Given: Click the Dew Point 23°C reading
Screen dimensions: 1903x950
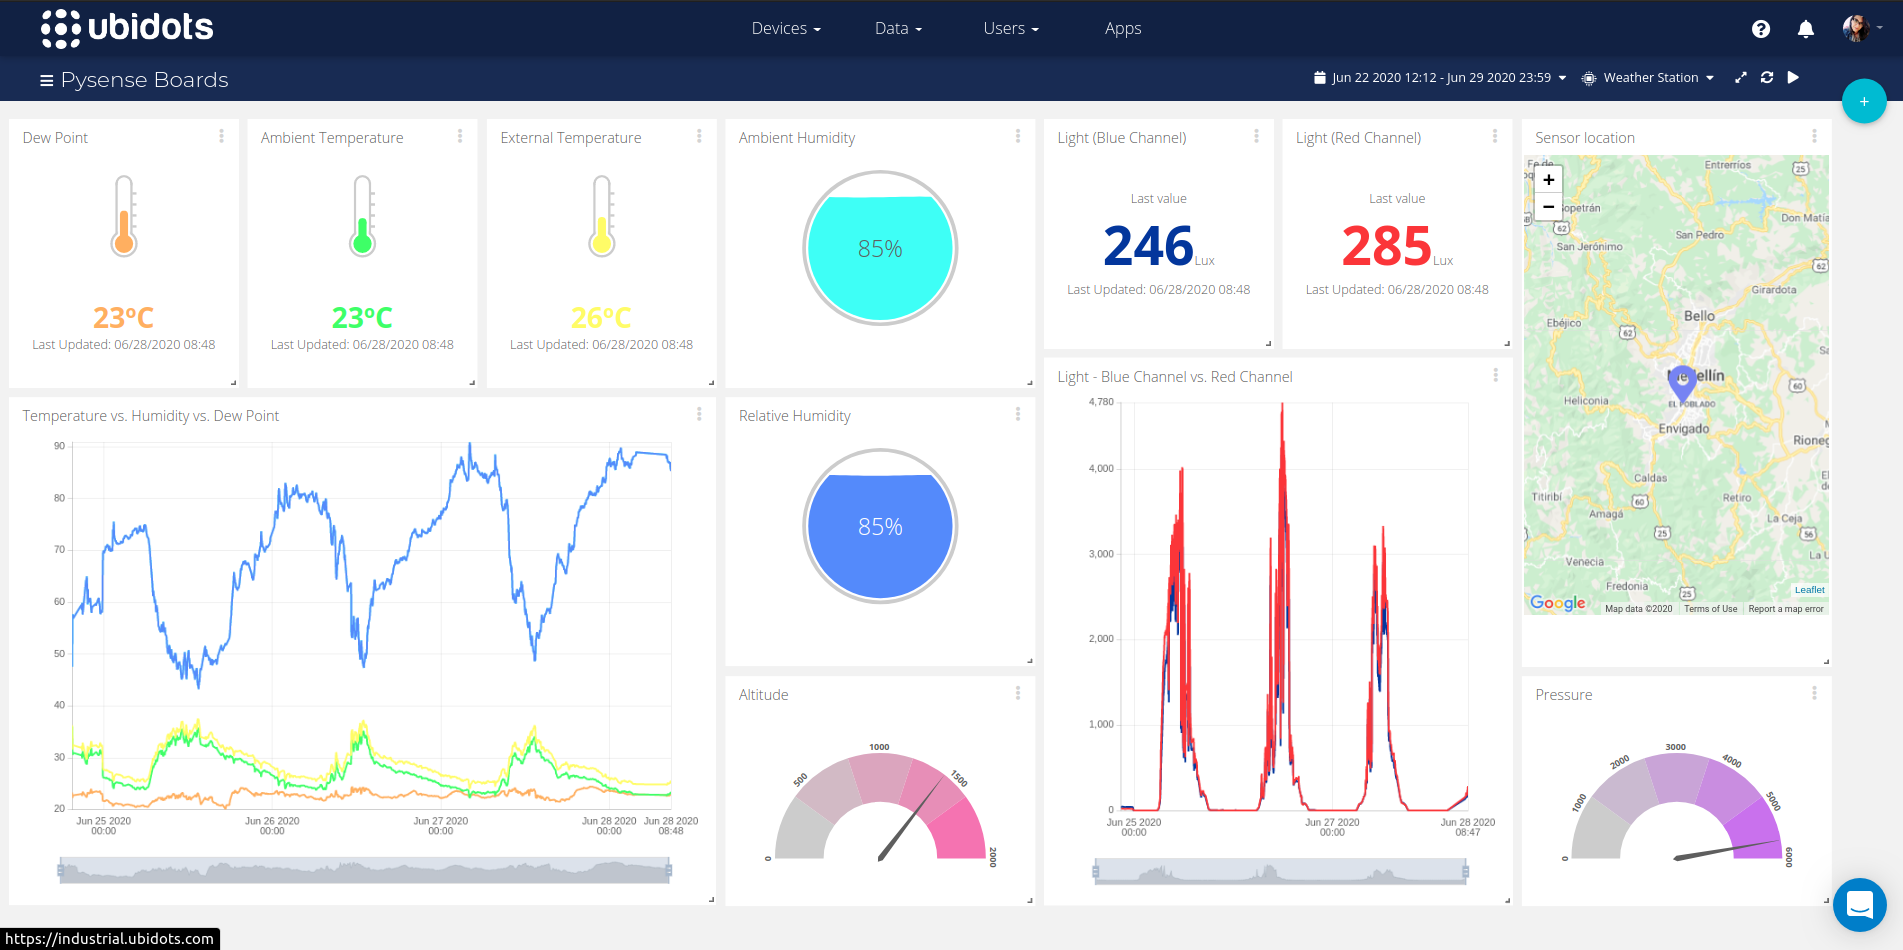Looking at the screenshot, I should 124,318.
